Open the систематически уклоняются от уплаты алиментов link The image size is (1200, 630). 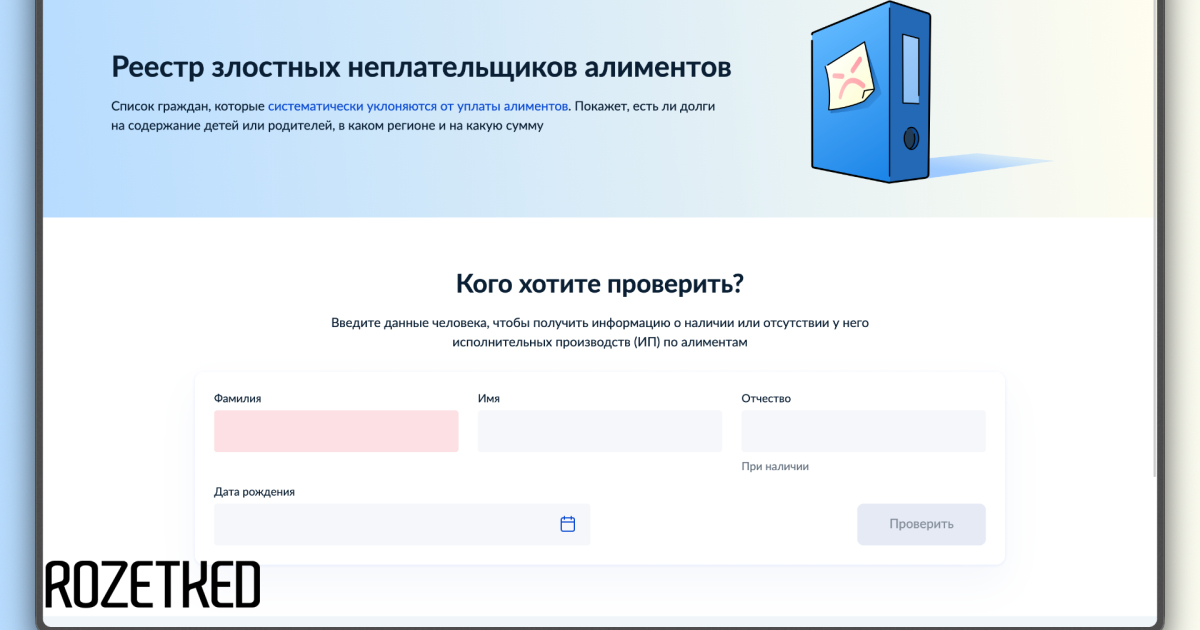coord(418,105)
